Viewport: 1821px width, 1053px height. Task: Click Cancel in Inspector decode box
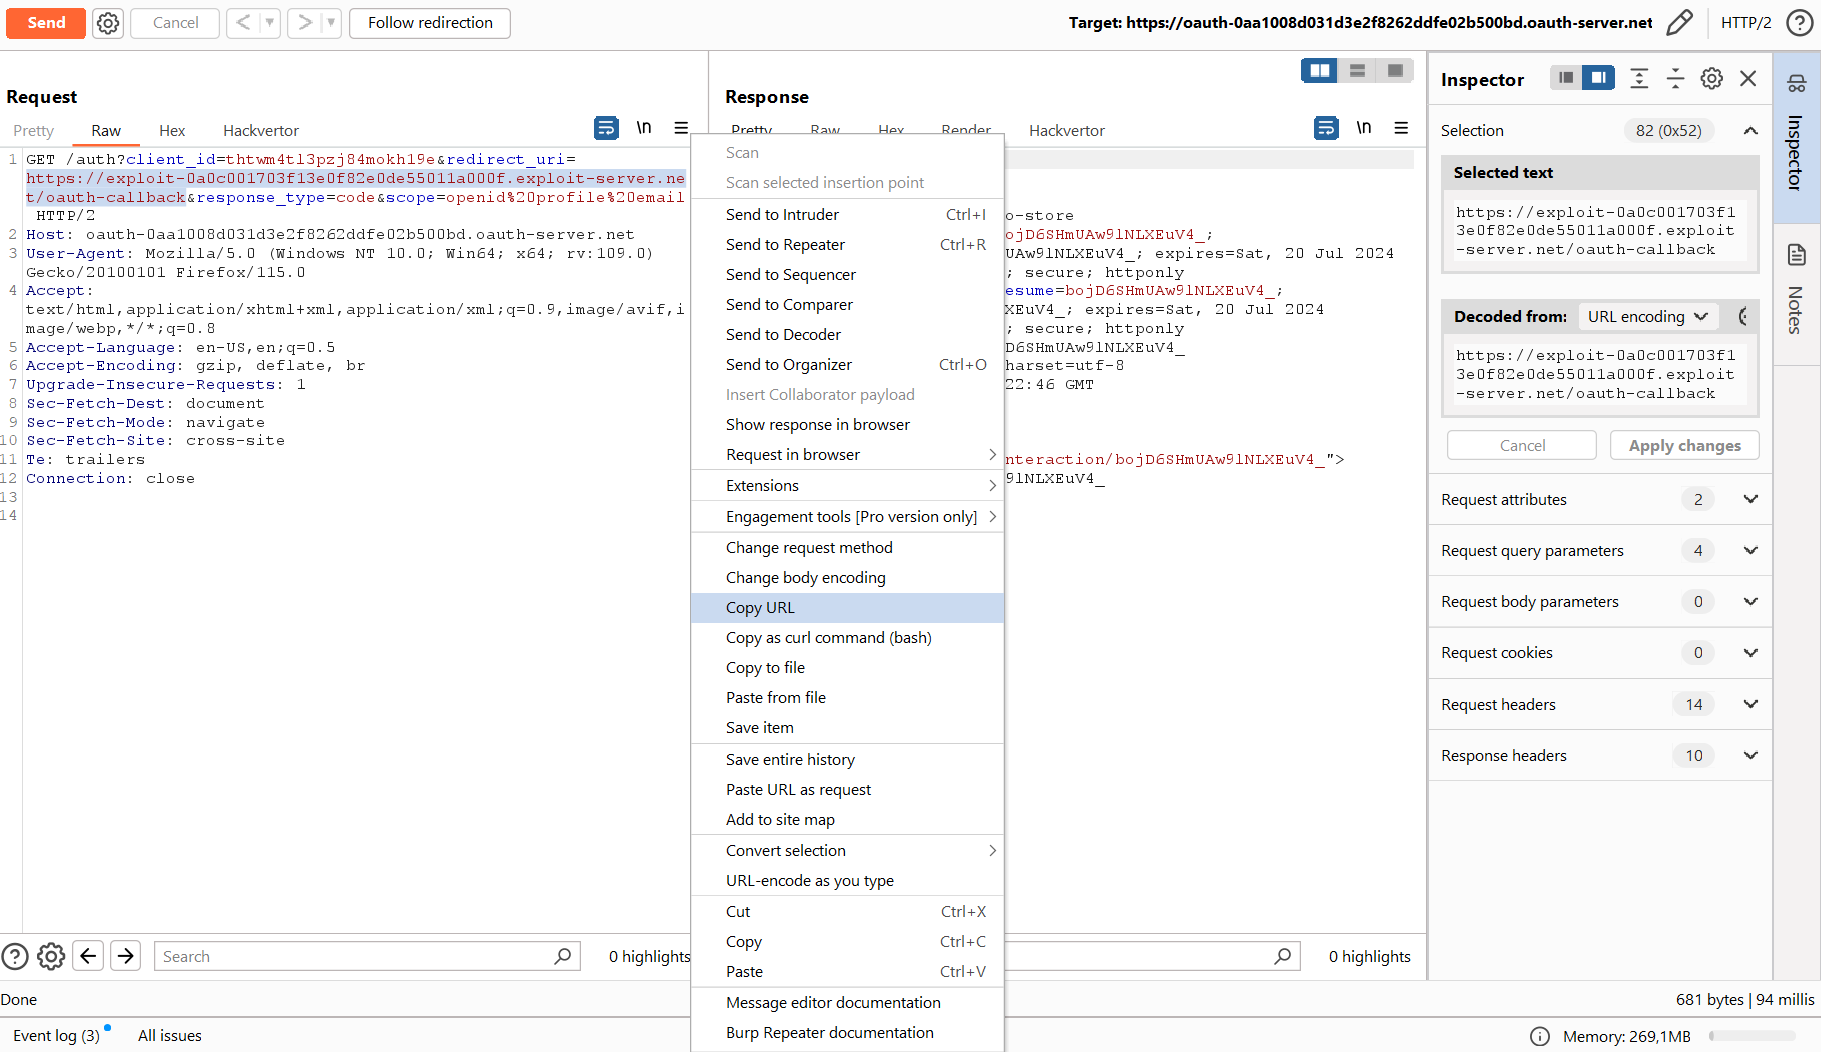tap(1522, 446)
